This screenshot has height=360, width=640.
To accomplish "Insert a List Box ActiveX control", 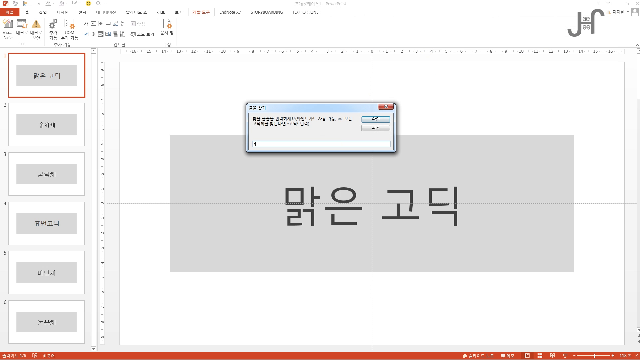I will tap(108, 34).
